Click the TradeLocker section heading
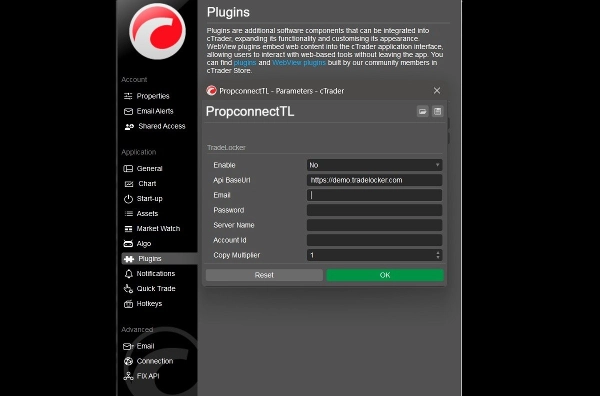This screenshot has width=600, height=396. point(226,148)
